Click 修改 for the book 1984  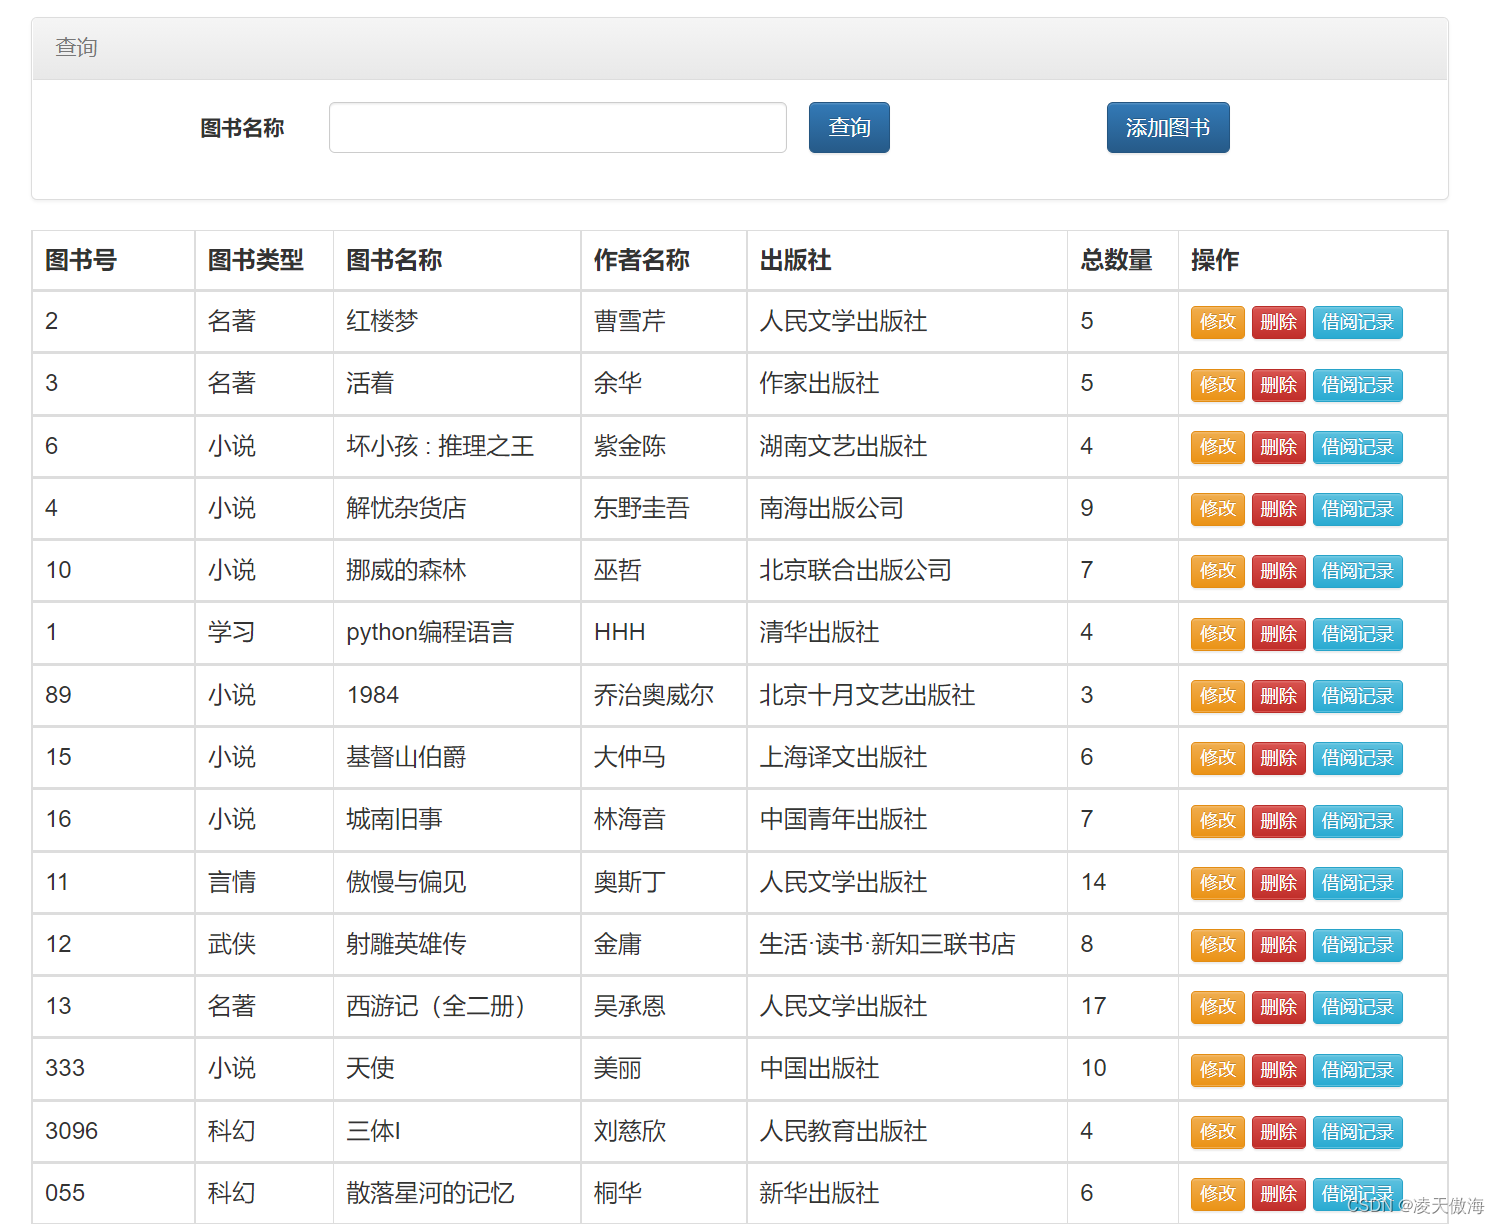click(x=1218, y=696)
